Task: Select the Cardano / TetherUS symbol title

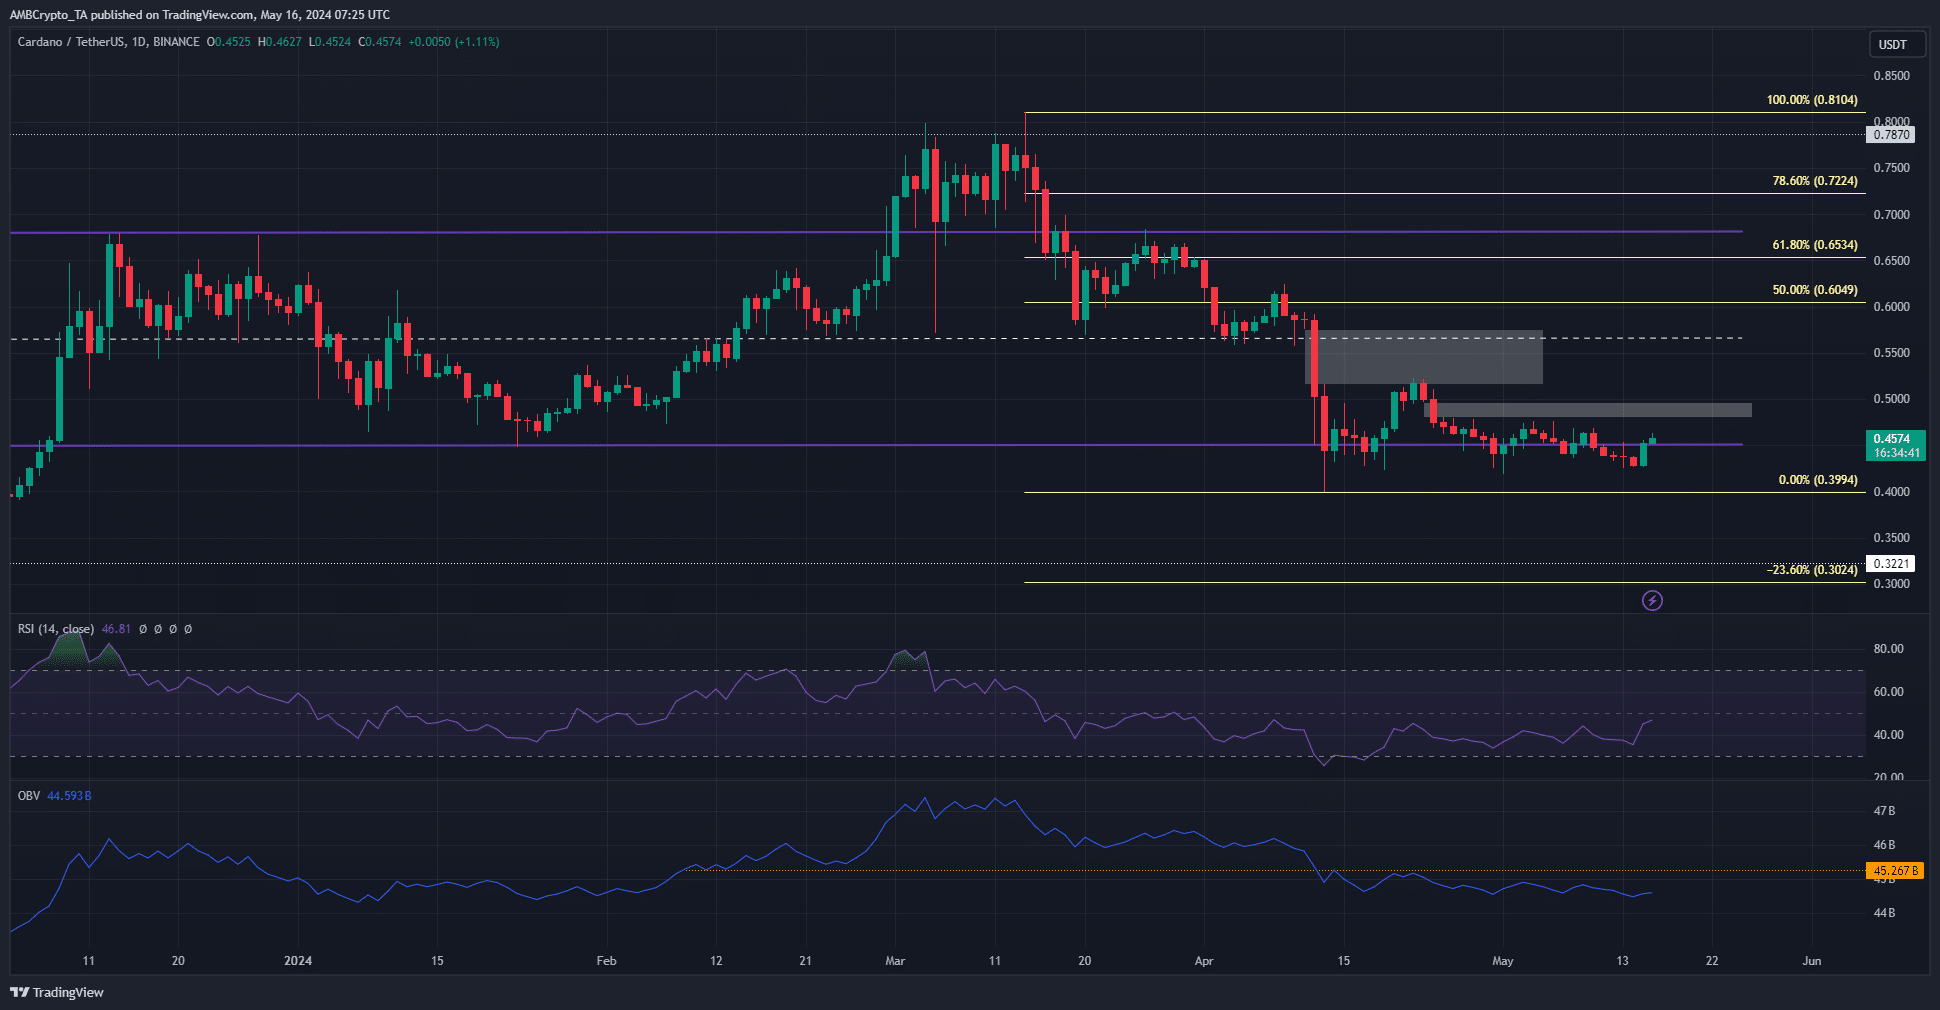Action: click(x=109, y=42)
